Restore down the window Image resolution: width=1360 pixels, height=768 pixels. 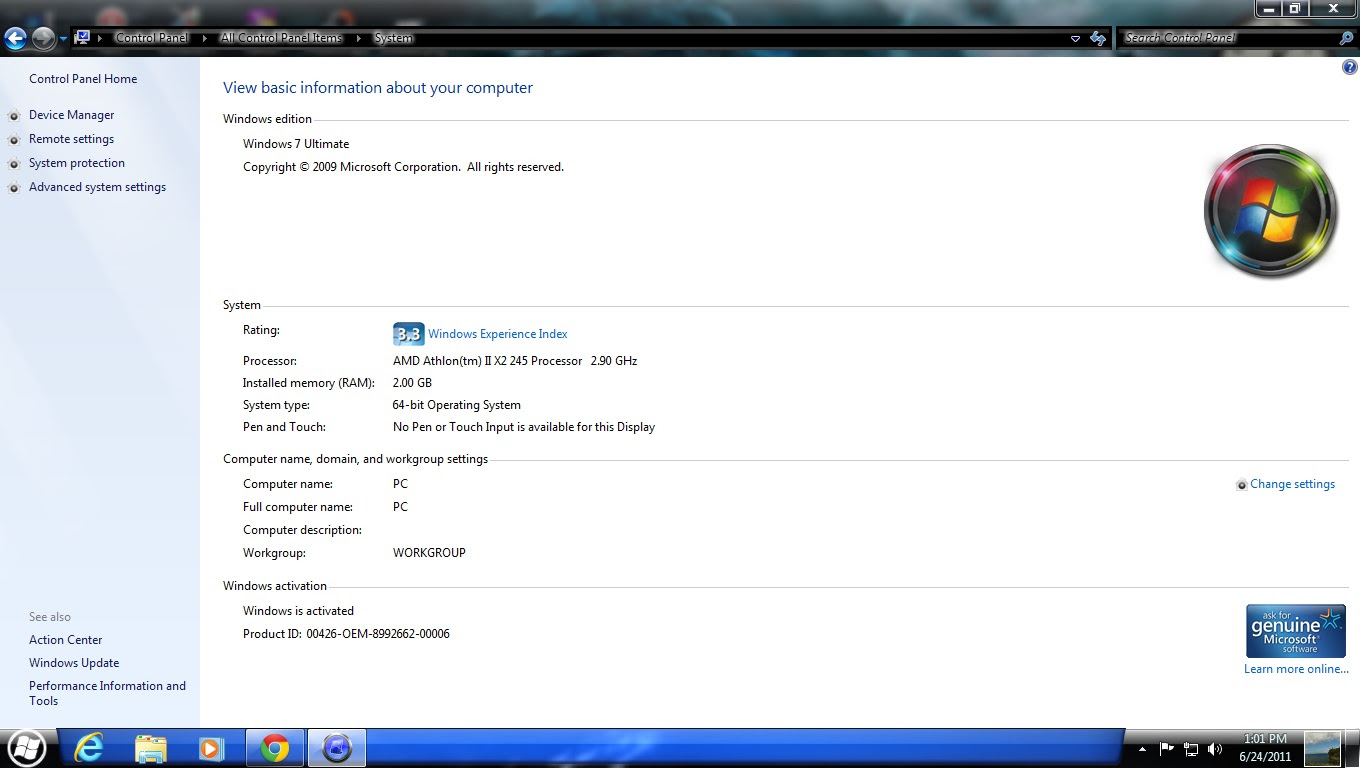(x=1295, y=8)
